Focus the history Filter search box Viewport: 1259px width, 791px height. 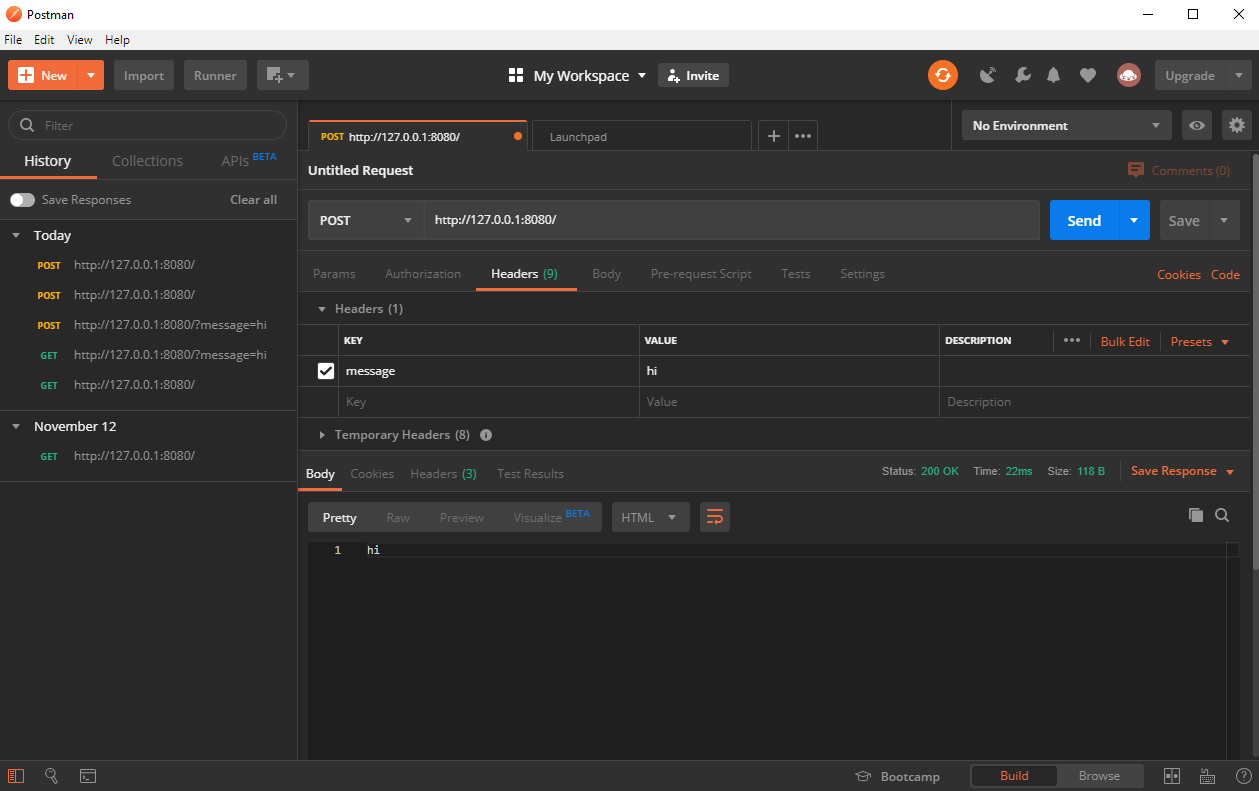point(148,125)
